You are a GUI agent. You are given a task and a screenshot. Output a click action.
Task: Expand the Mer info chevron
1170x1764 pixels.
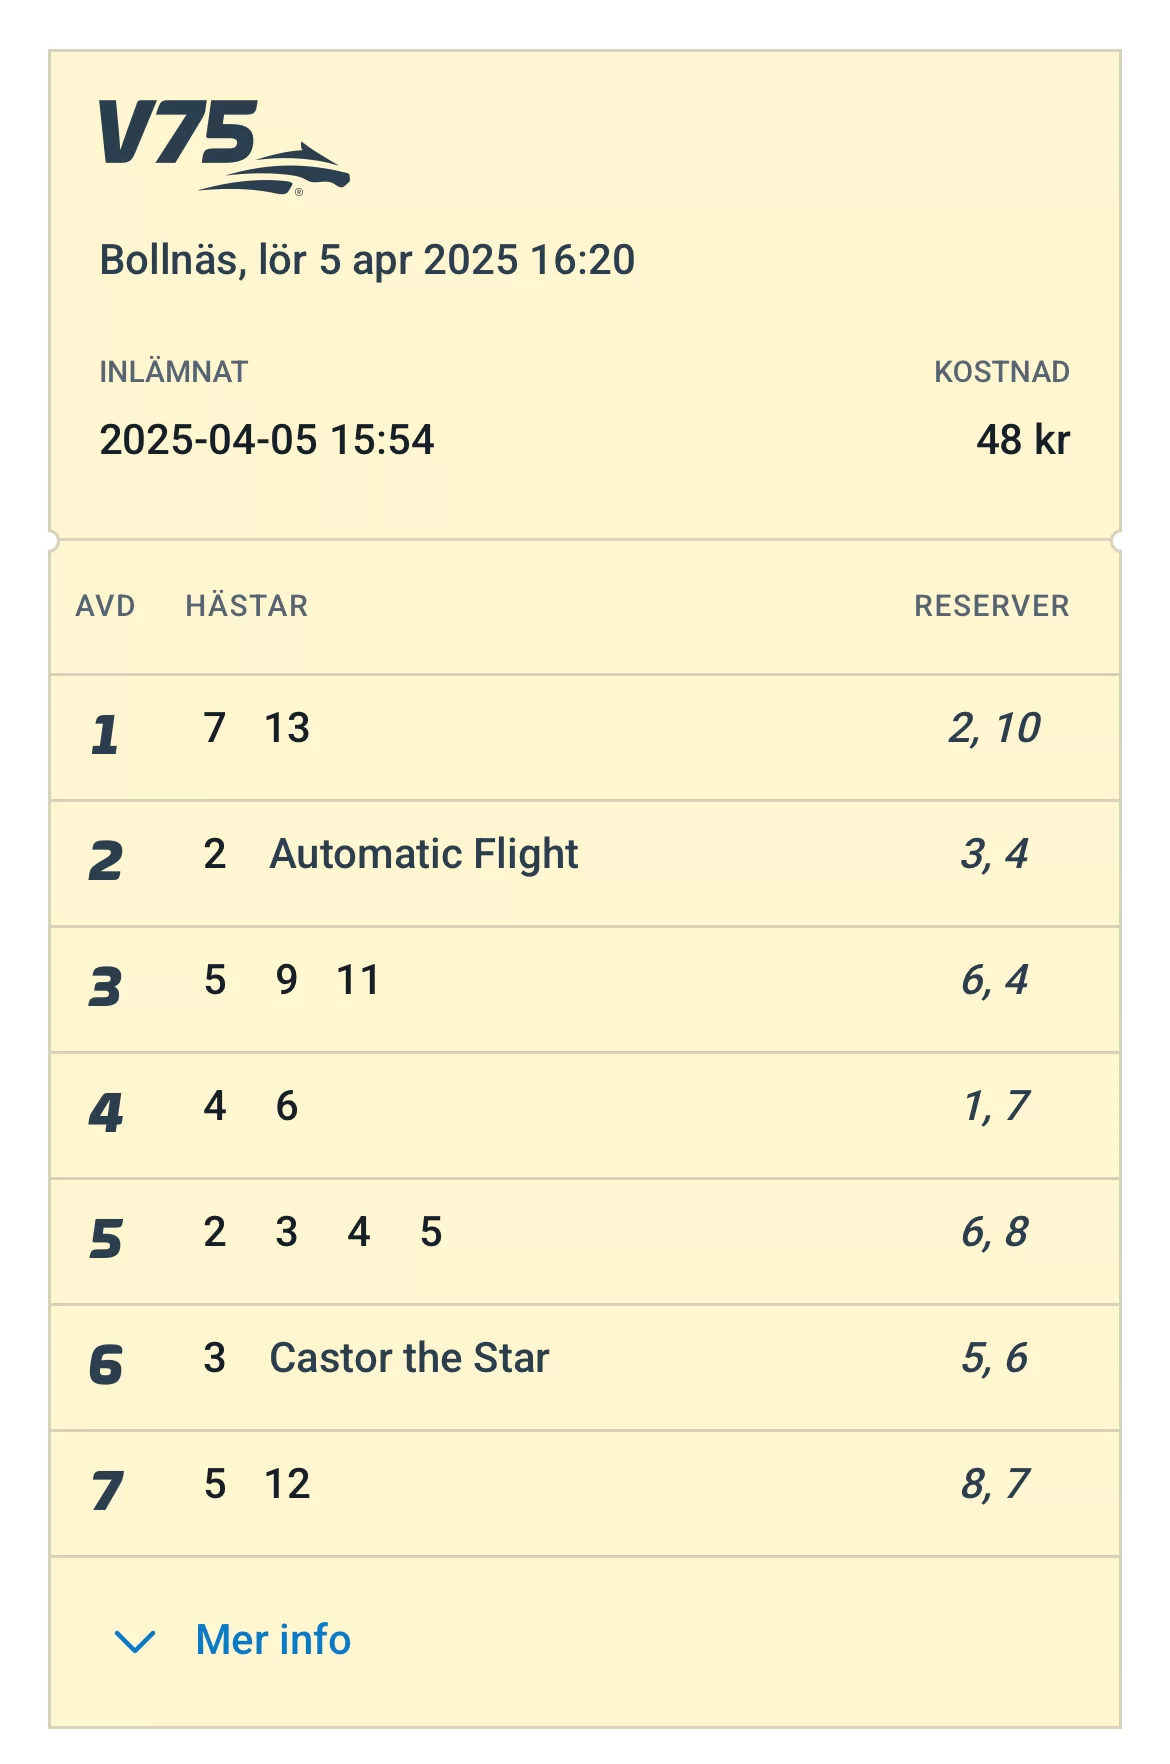pyautogui.click(x=135, y=1641)
